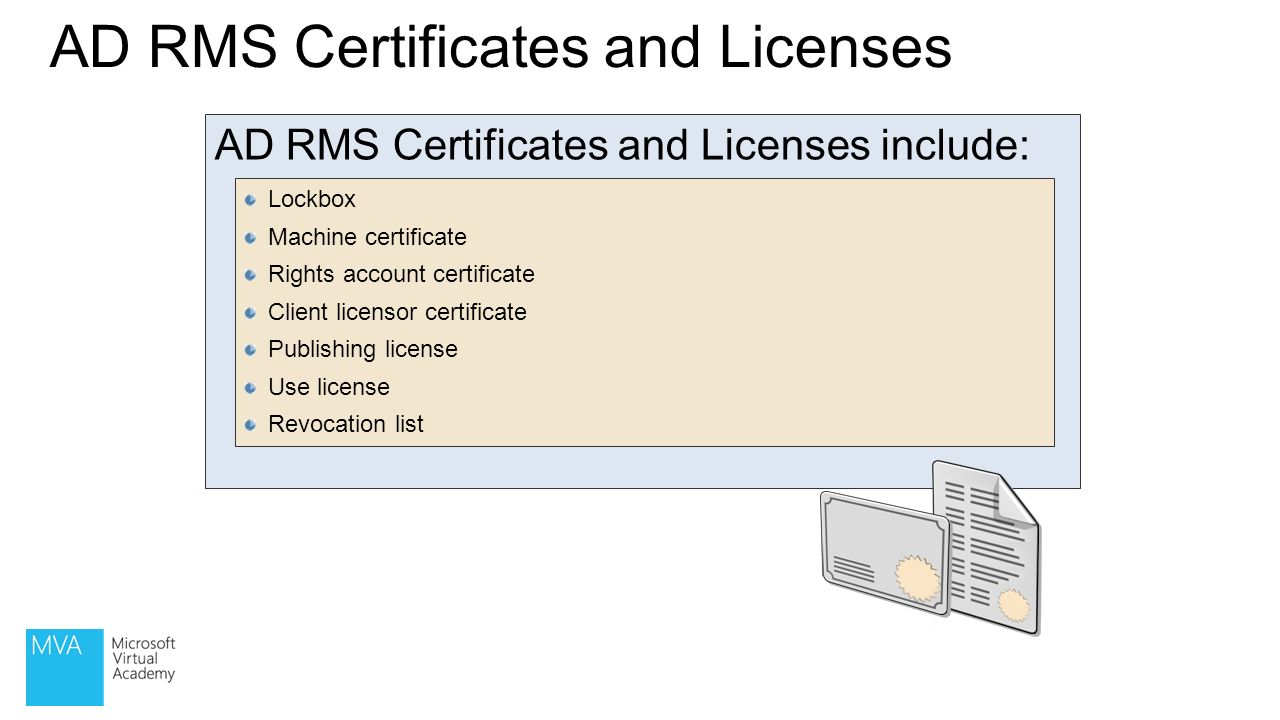This screenshot has width=1280, height=720.
Task: Select the 'Lockbox' list item
Action: (x=312, y=199)
